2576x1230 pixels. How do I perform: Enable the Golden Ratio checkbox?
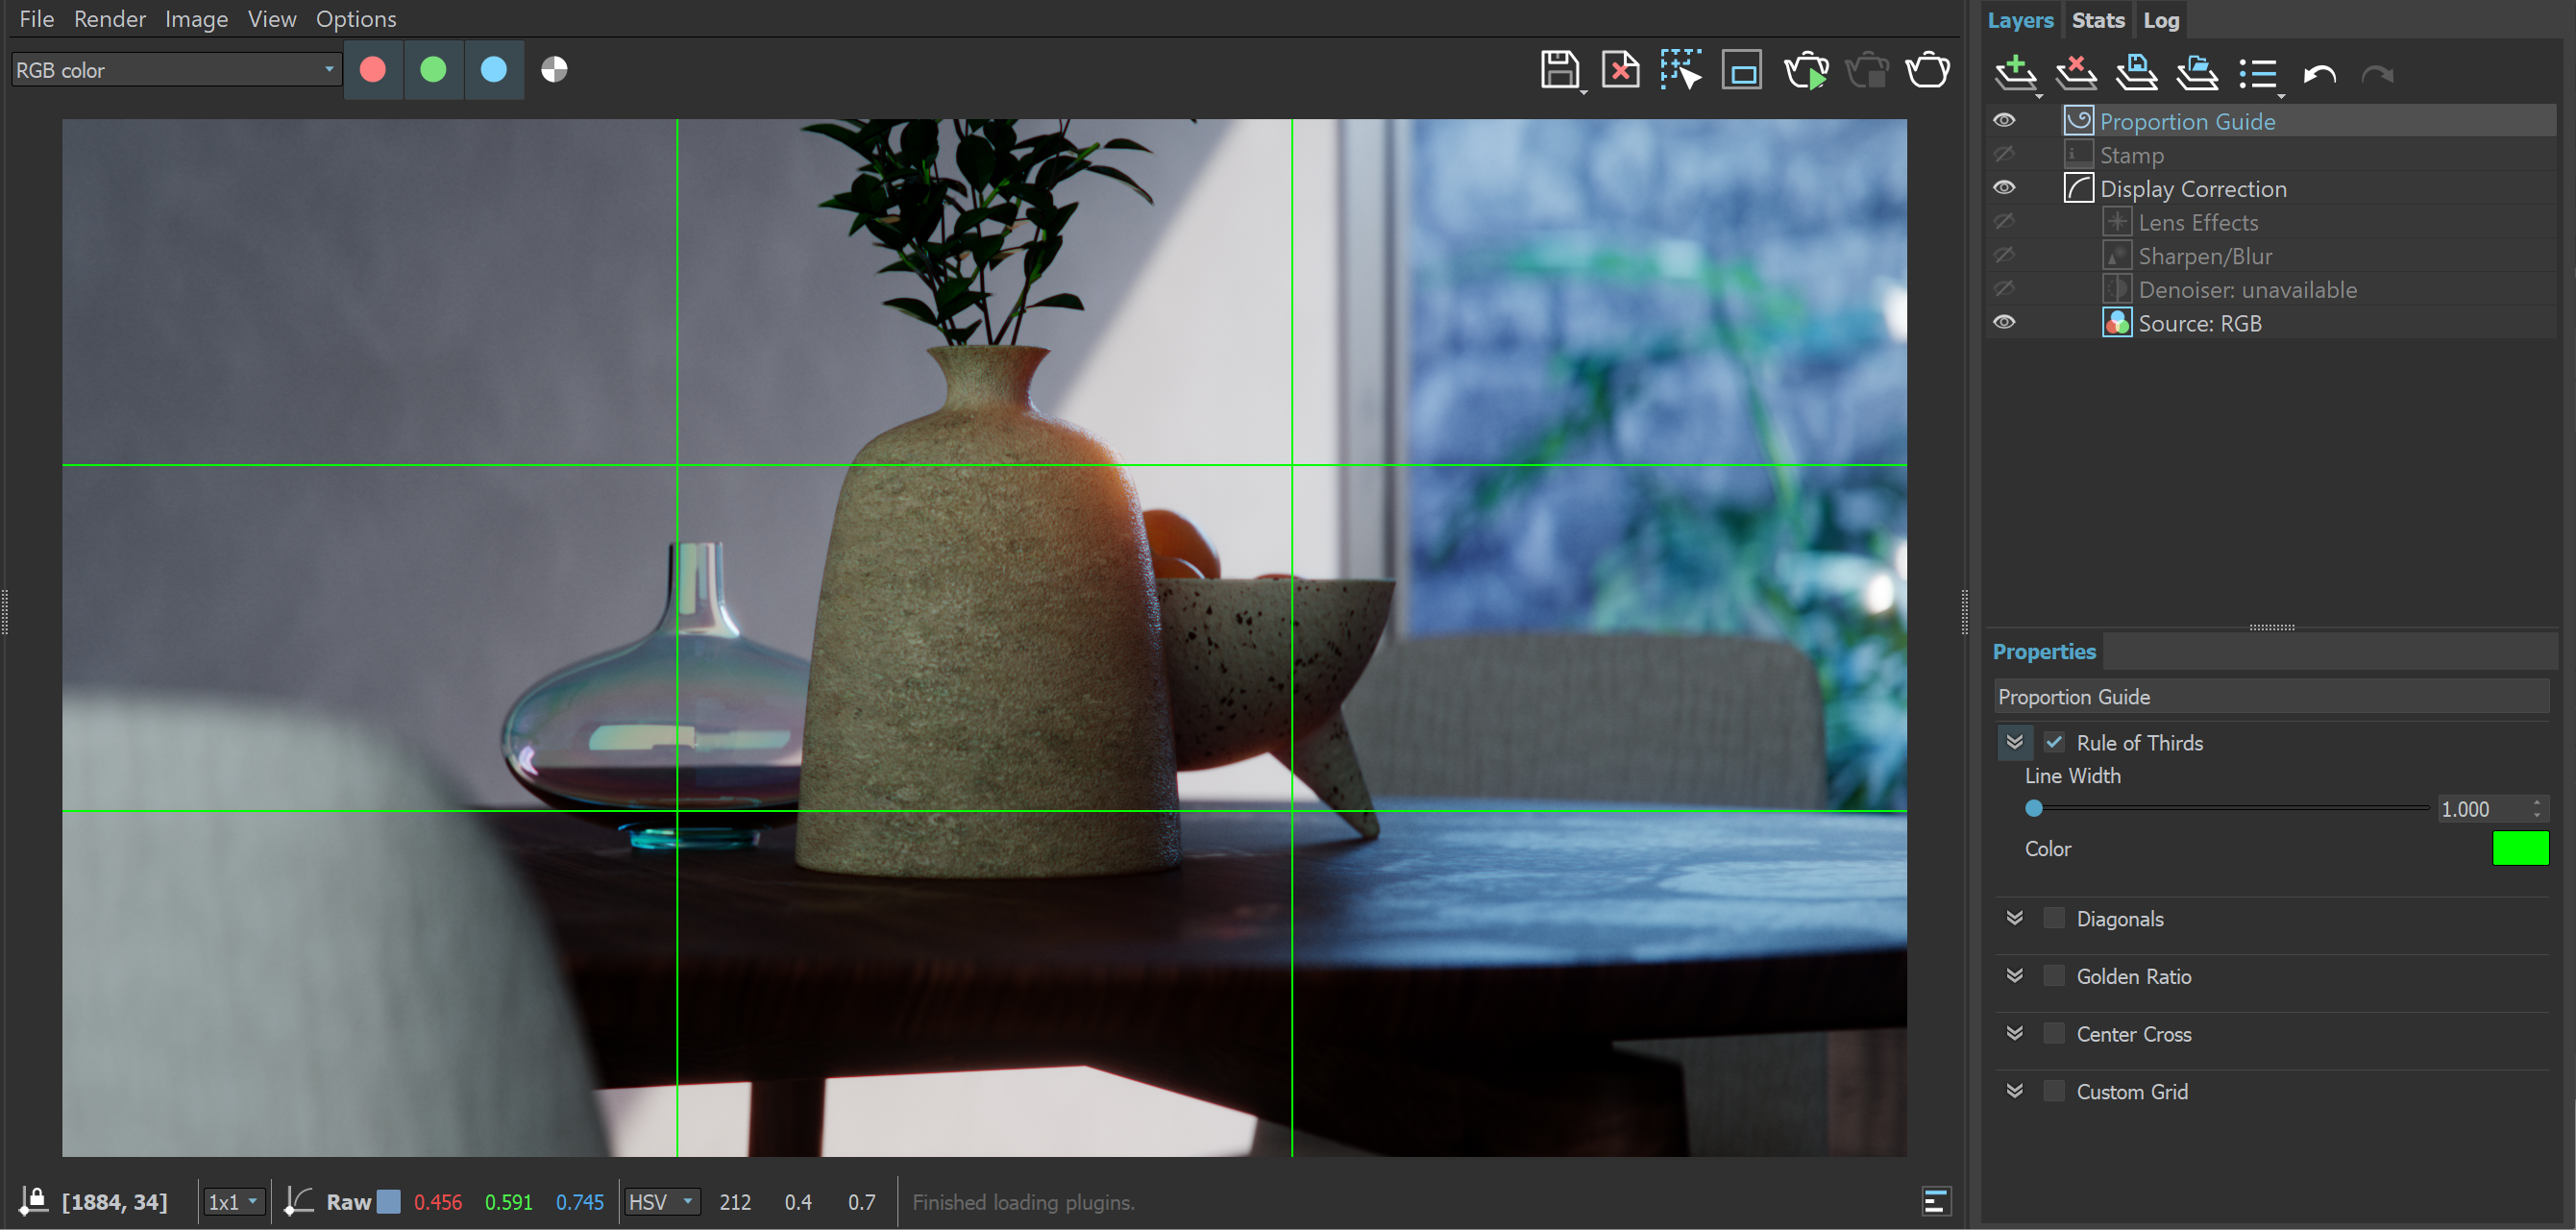[2054, 976]
